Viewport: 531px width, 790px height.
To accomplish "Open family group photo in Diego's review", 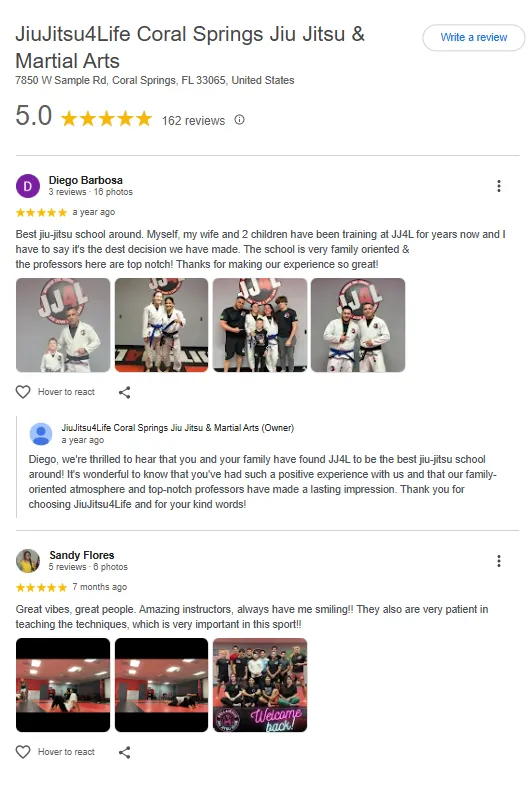I will [260, 325].
